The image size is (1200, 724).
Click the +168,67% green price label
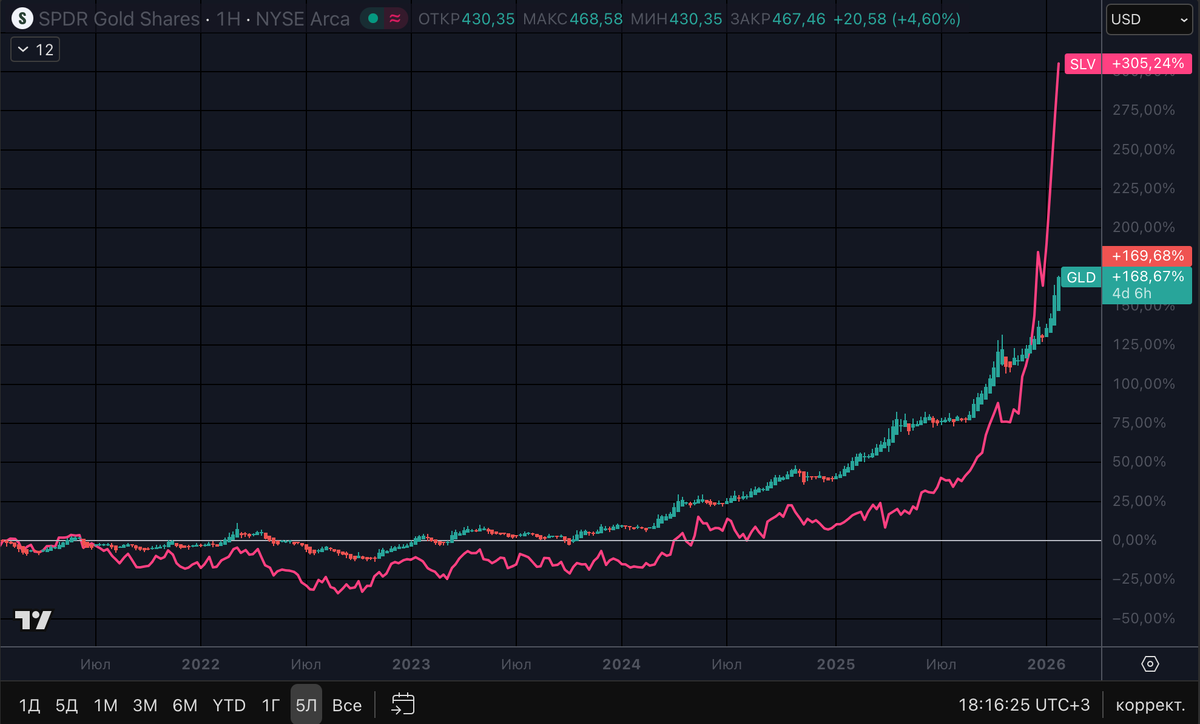1146,276
